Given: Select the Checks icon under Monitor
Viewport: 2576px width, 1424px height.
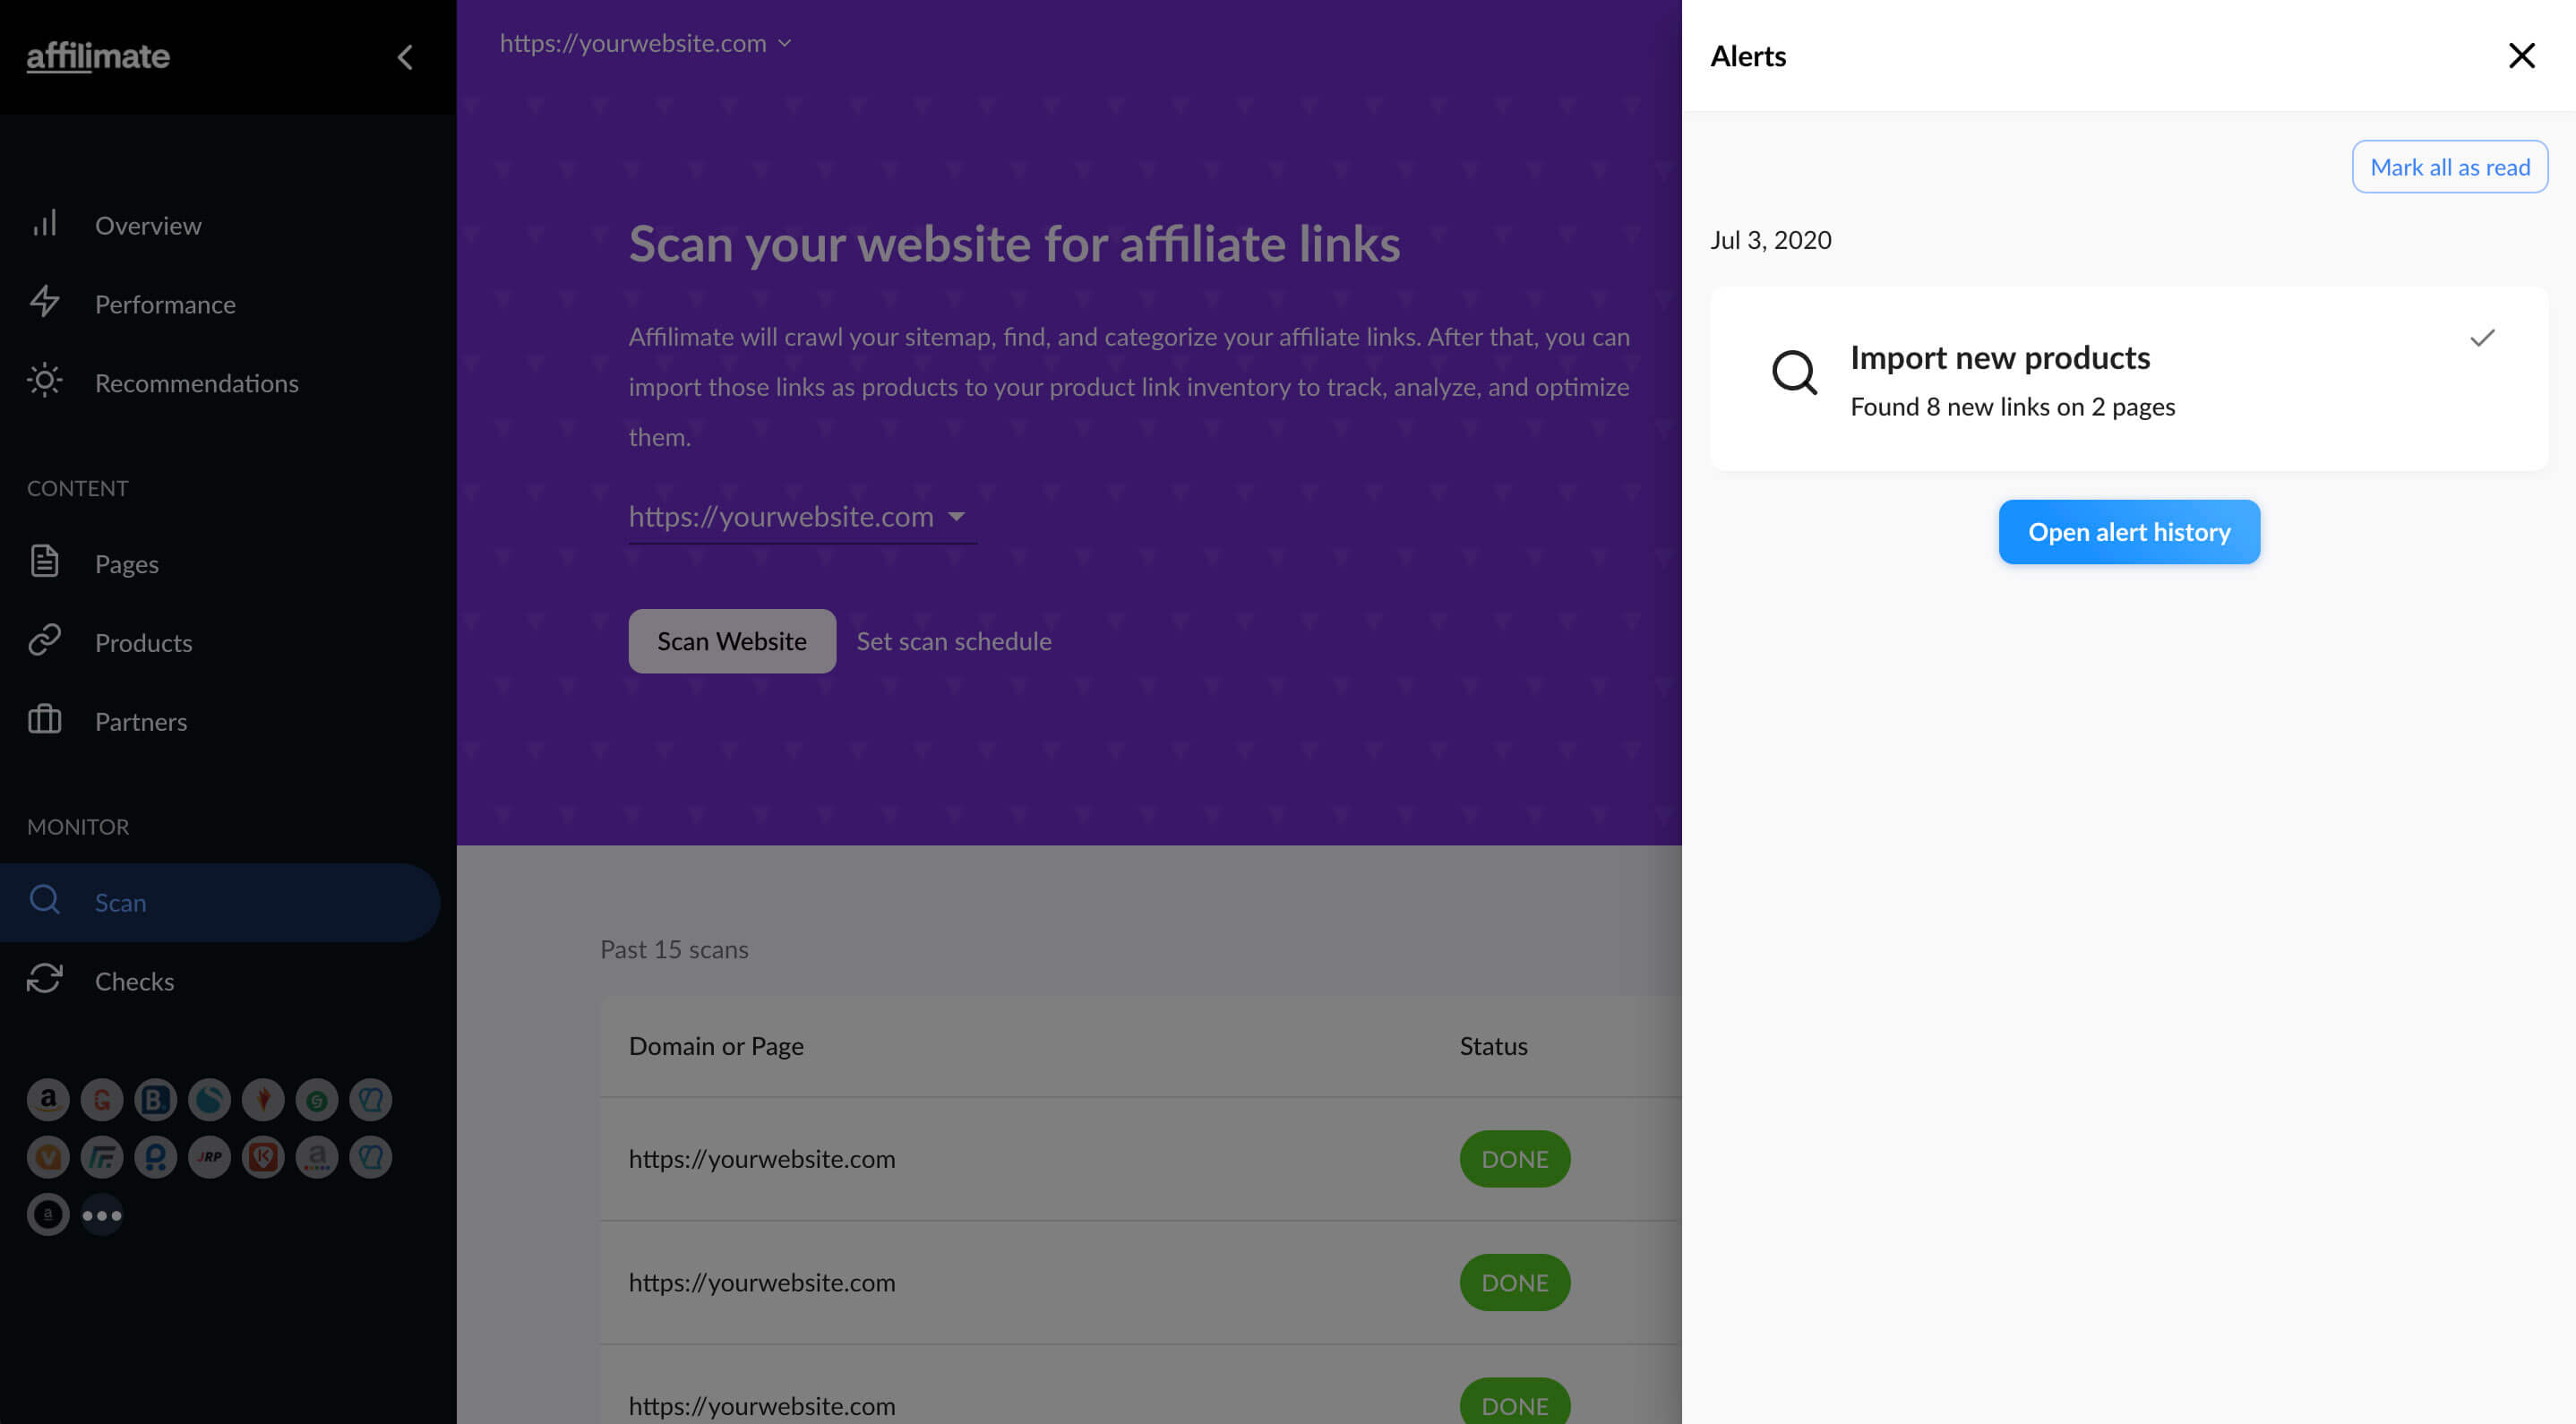Looking at the screenshot, I should pyautogui.click(x=46, y=977).
